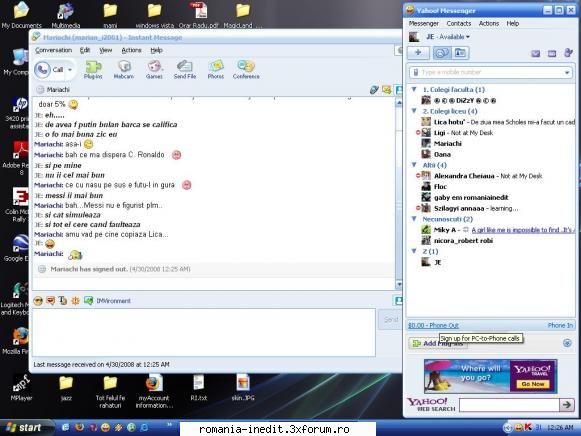Open the Contacts menu in Messenger
The width and height of the screenshot is (581, 436).
tap(459, 23)
